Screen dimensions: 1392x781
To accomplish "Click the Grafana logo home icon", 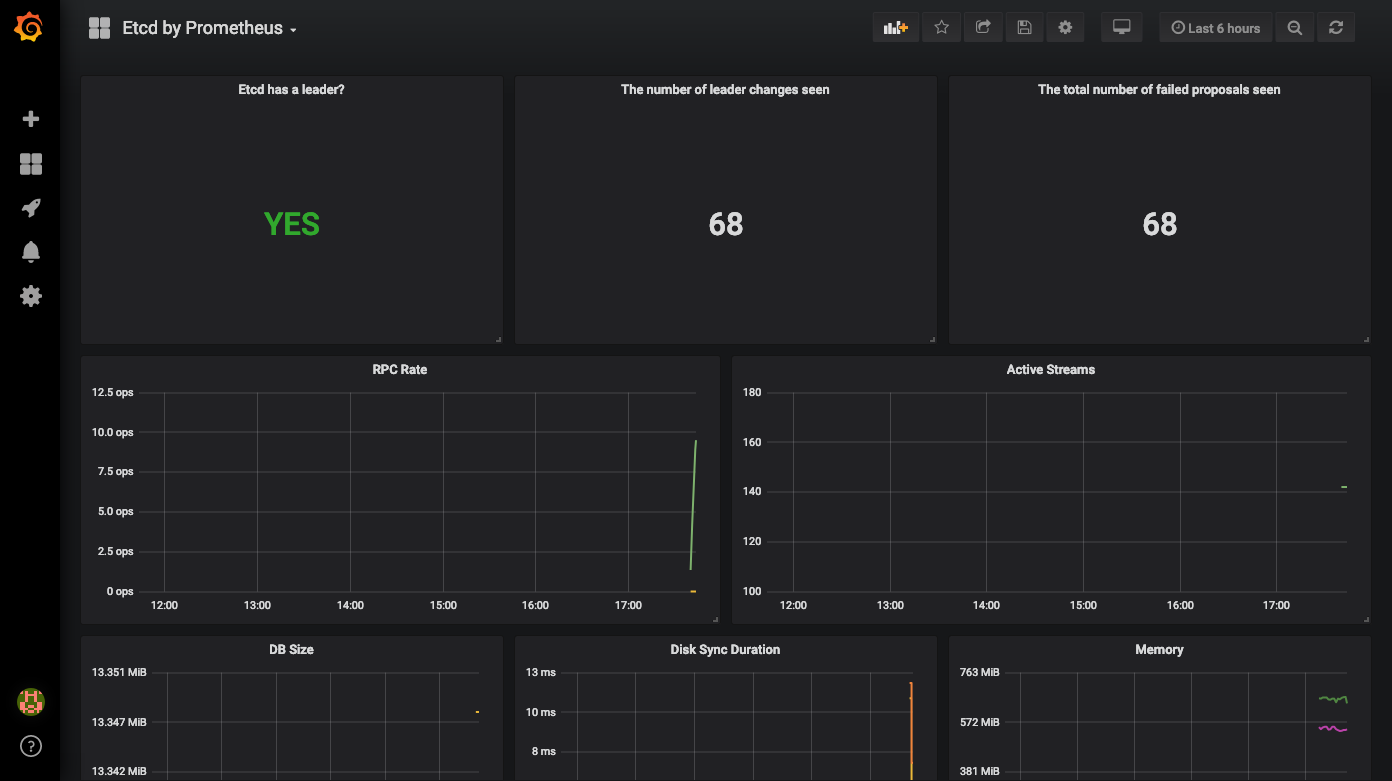I will click(x=29, y=28).
